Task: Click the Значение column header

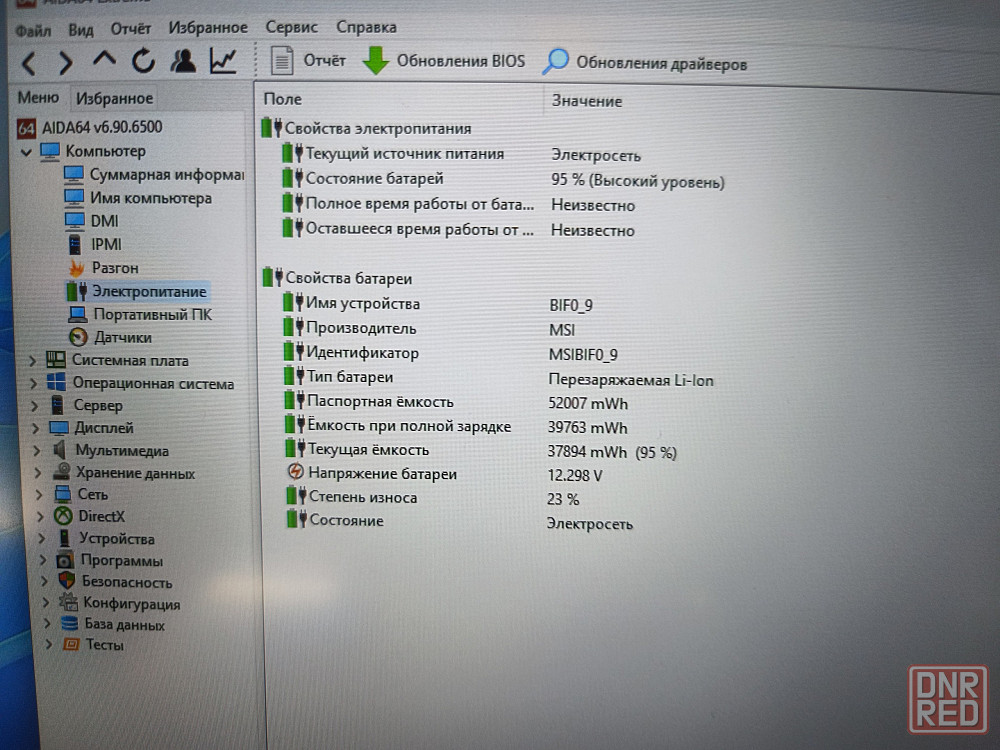Action: pos(586,101)
